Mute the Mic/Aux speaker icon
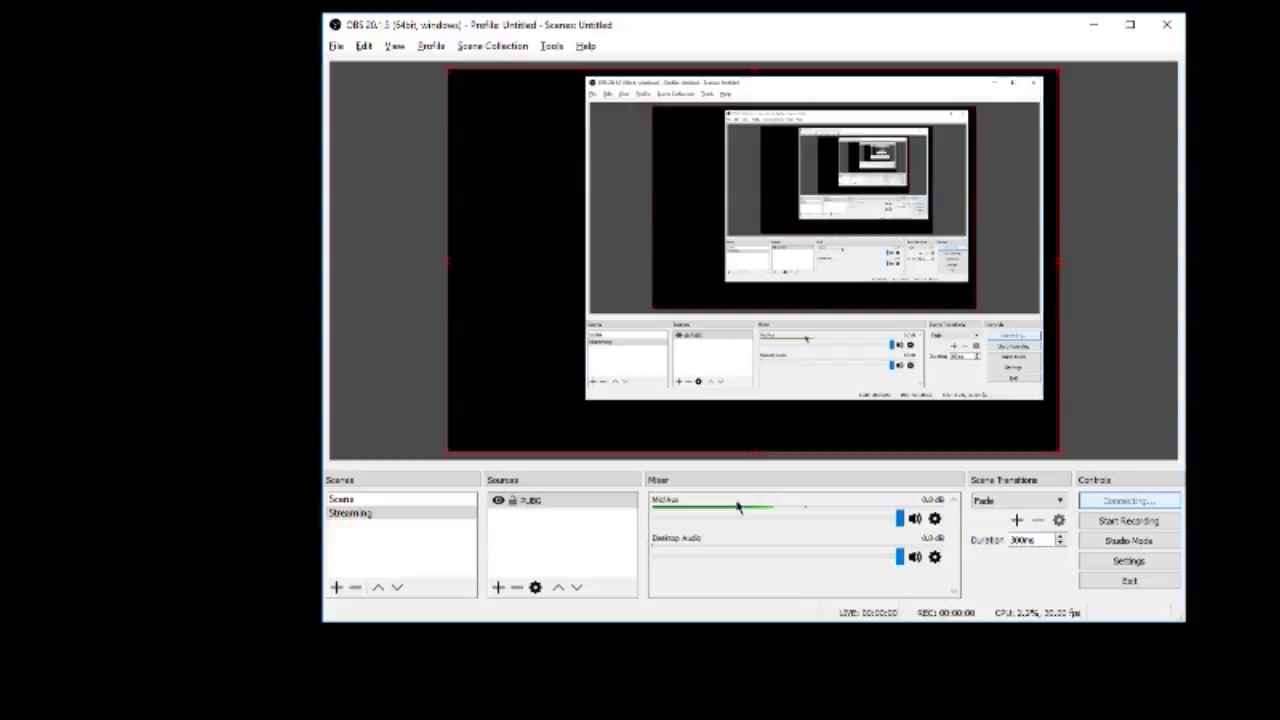The width and height of the screenshot is (1280, 720). click(914, 518)
